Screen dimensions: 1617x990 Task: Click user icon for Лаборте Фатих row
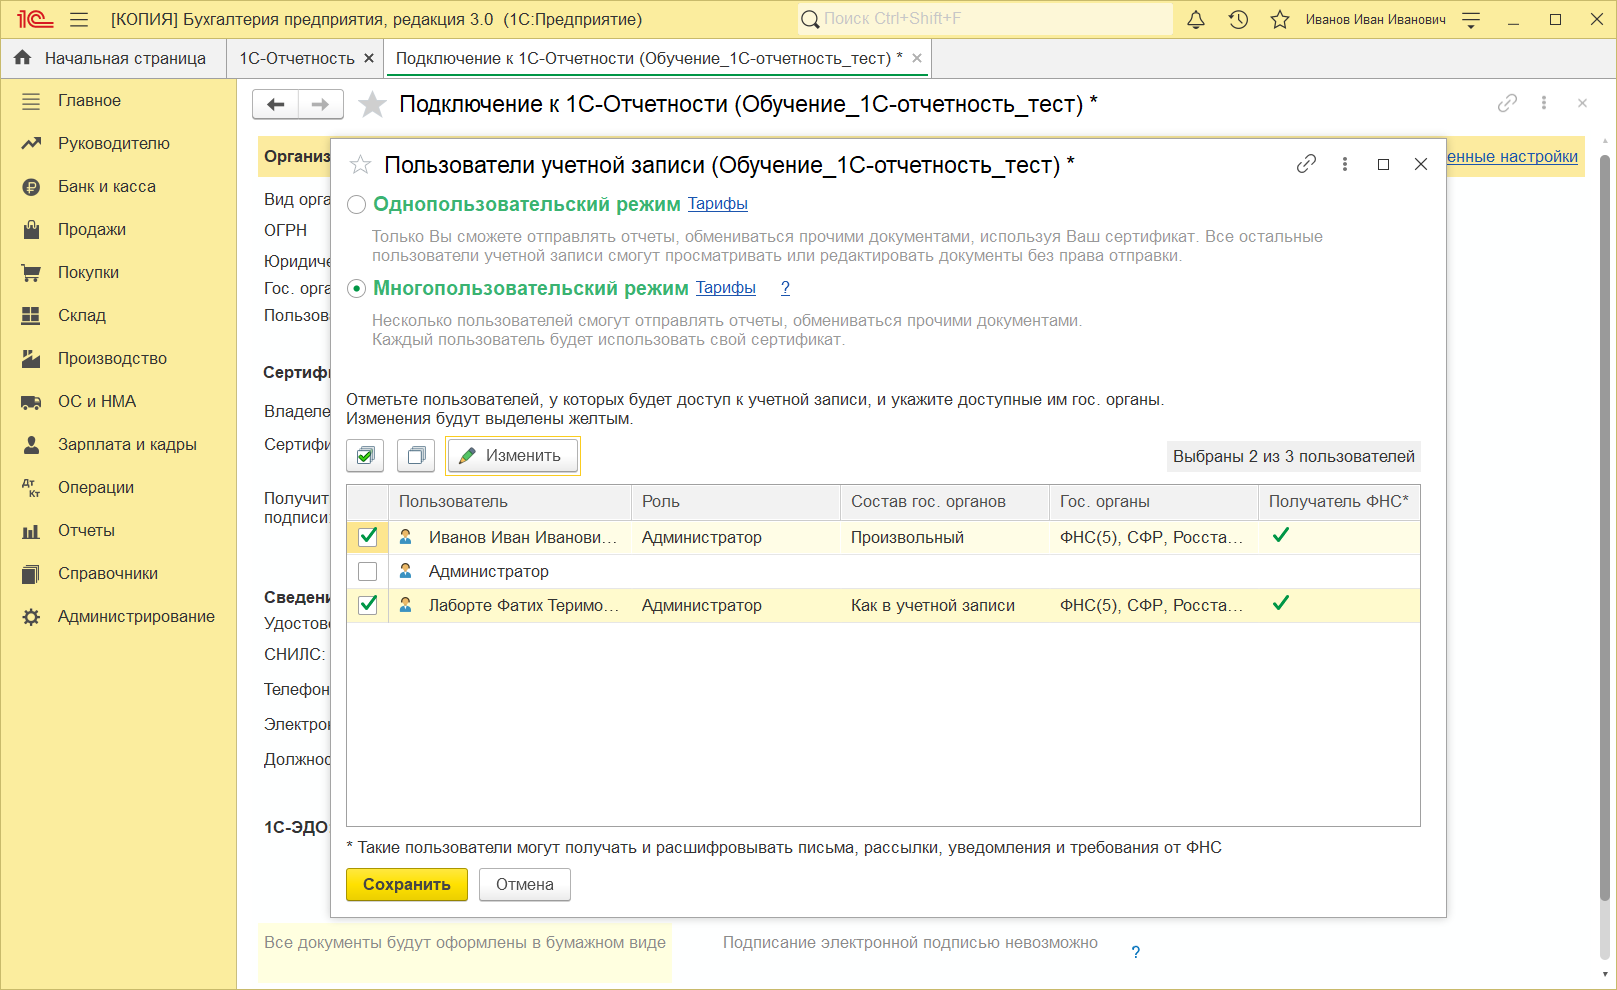[406, 605]
